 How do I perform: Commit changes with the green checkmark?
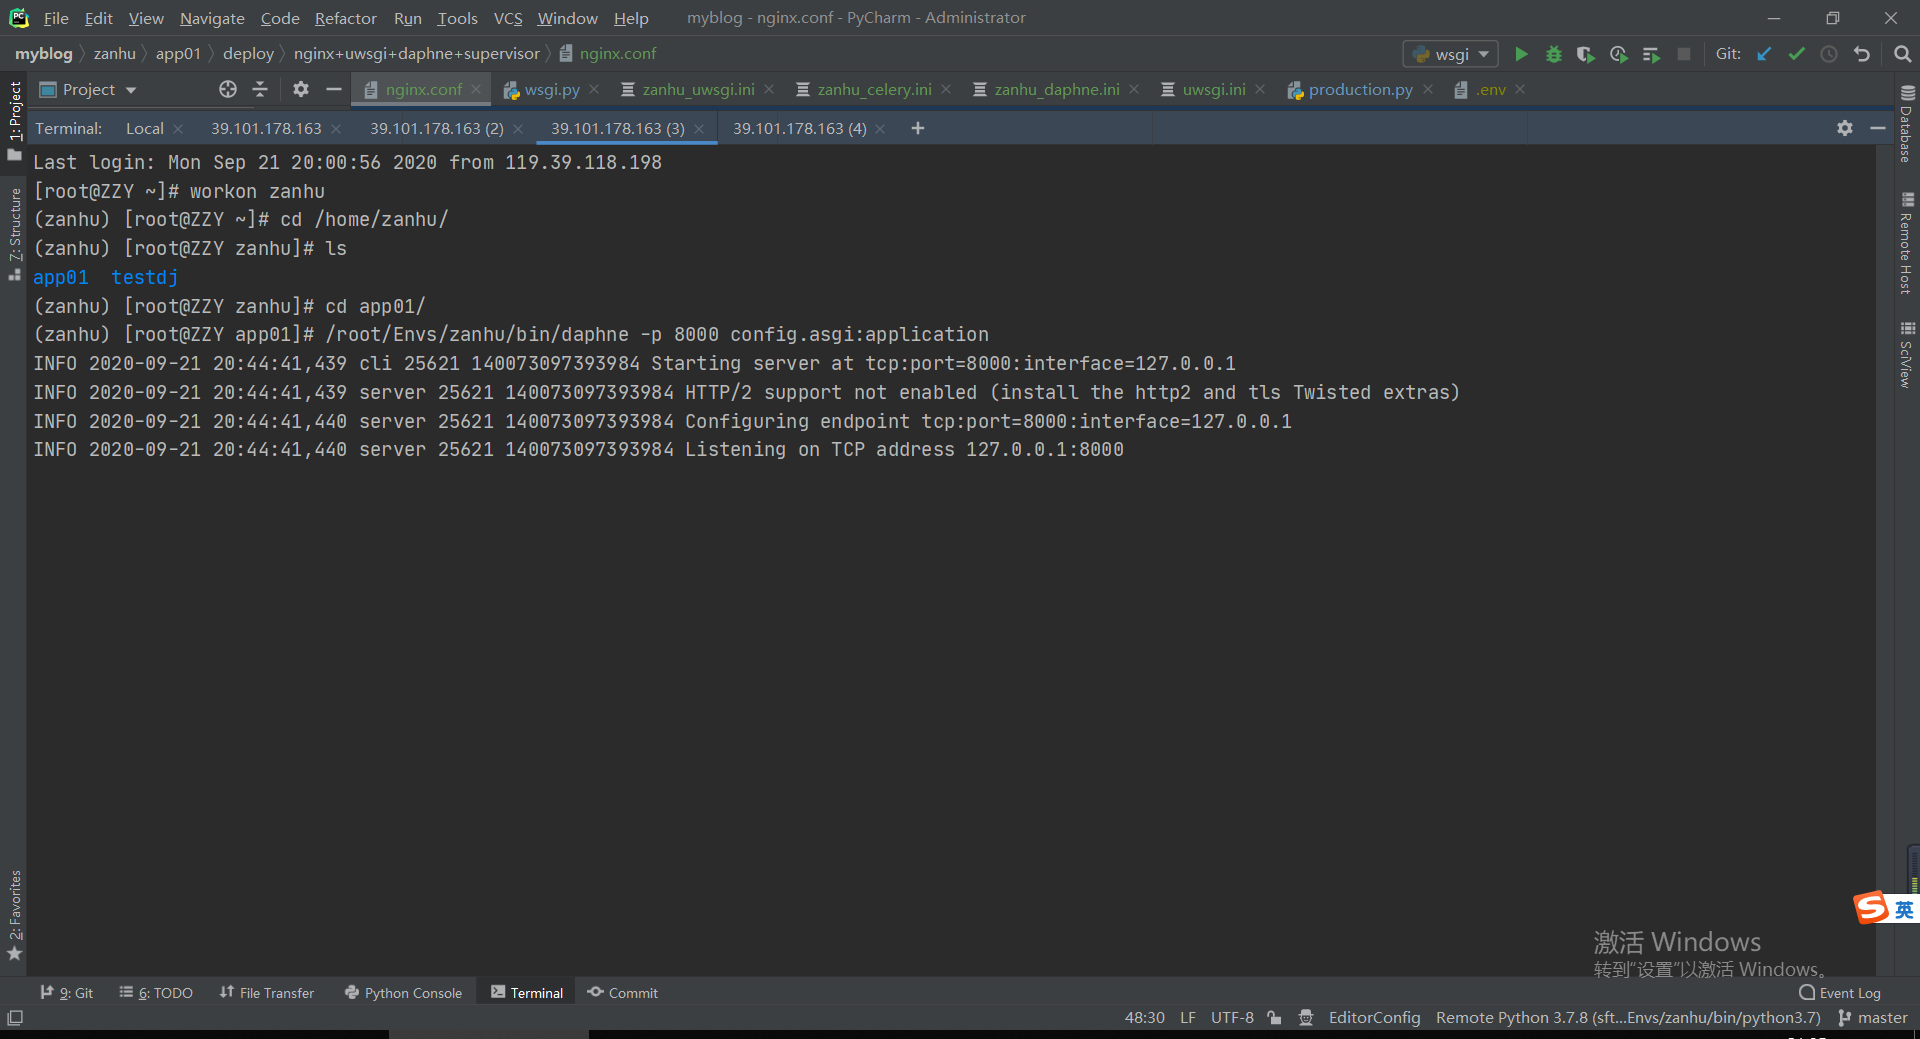click(x=1797, y=54)
